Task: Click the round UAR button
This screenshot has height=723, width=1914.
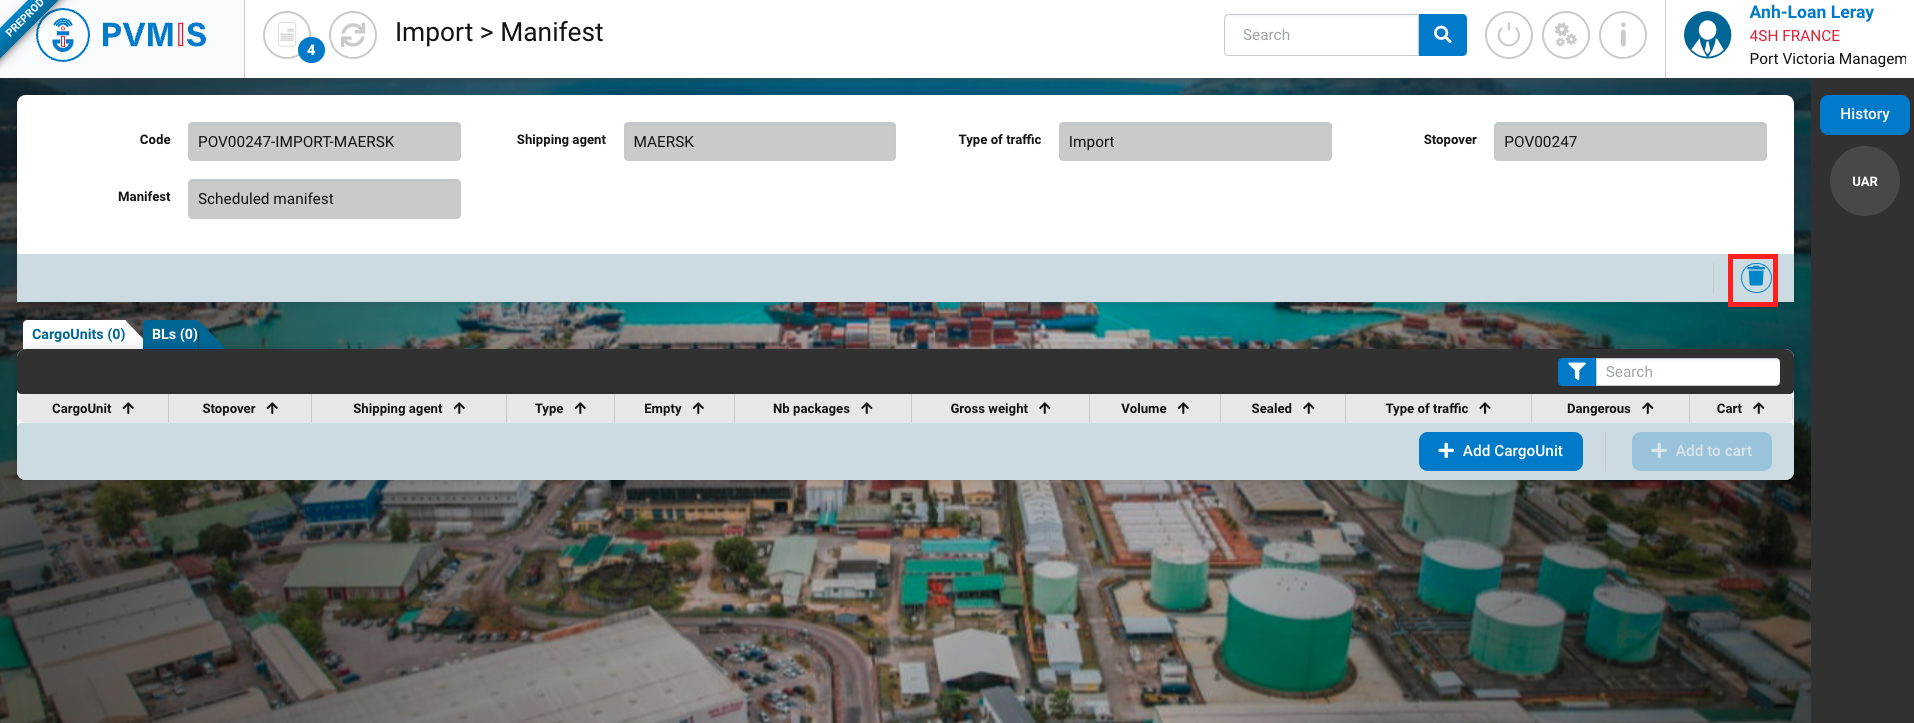Action: click(1864, 181)
